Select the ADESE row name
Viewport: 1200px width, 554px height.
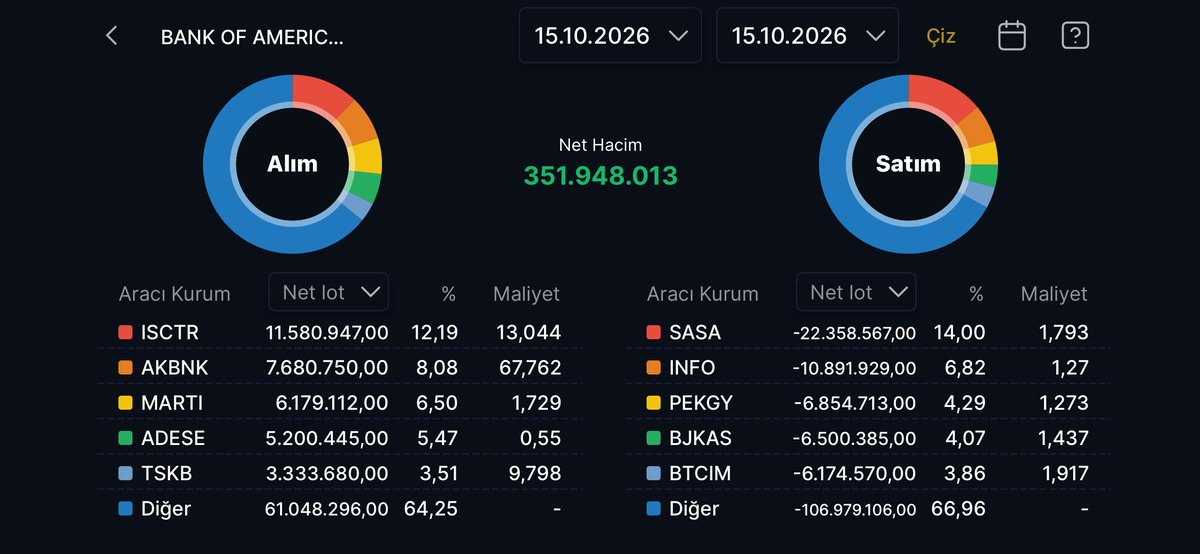pyautogui.click(x=173, y=438)
